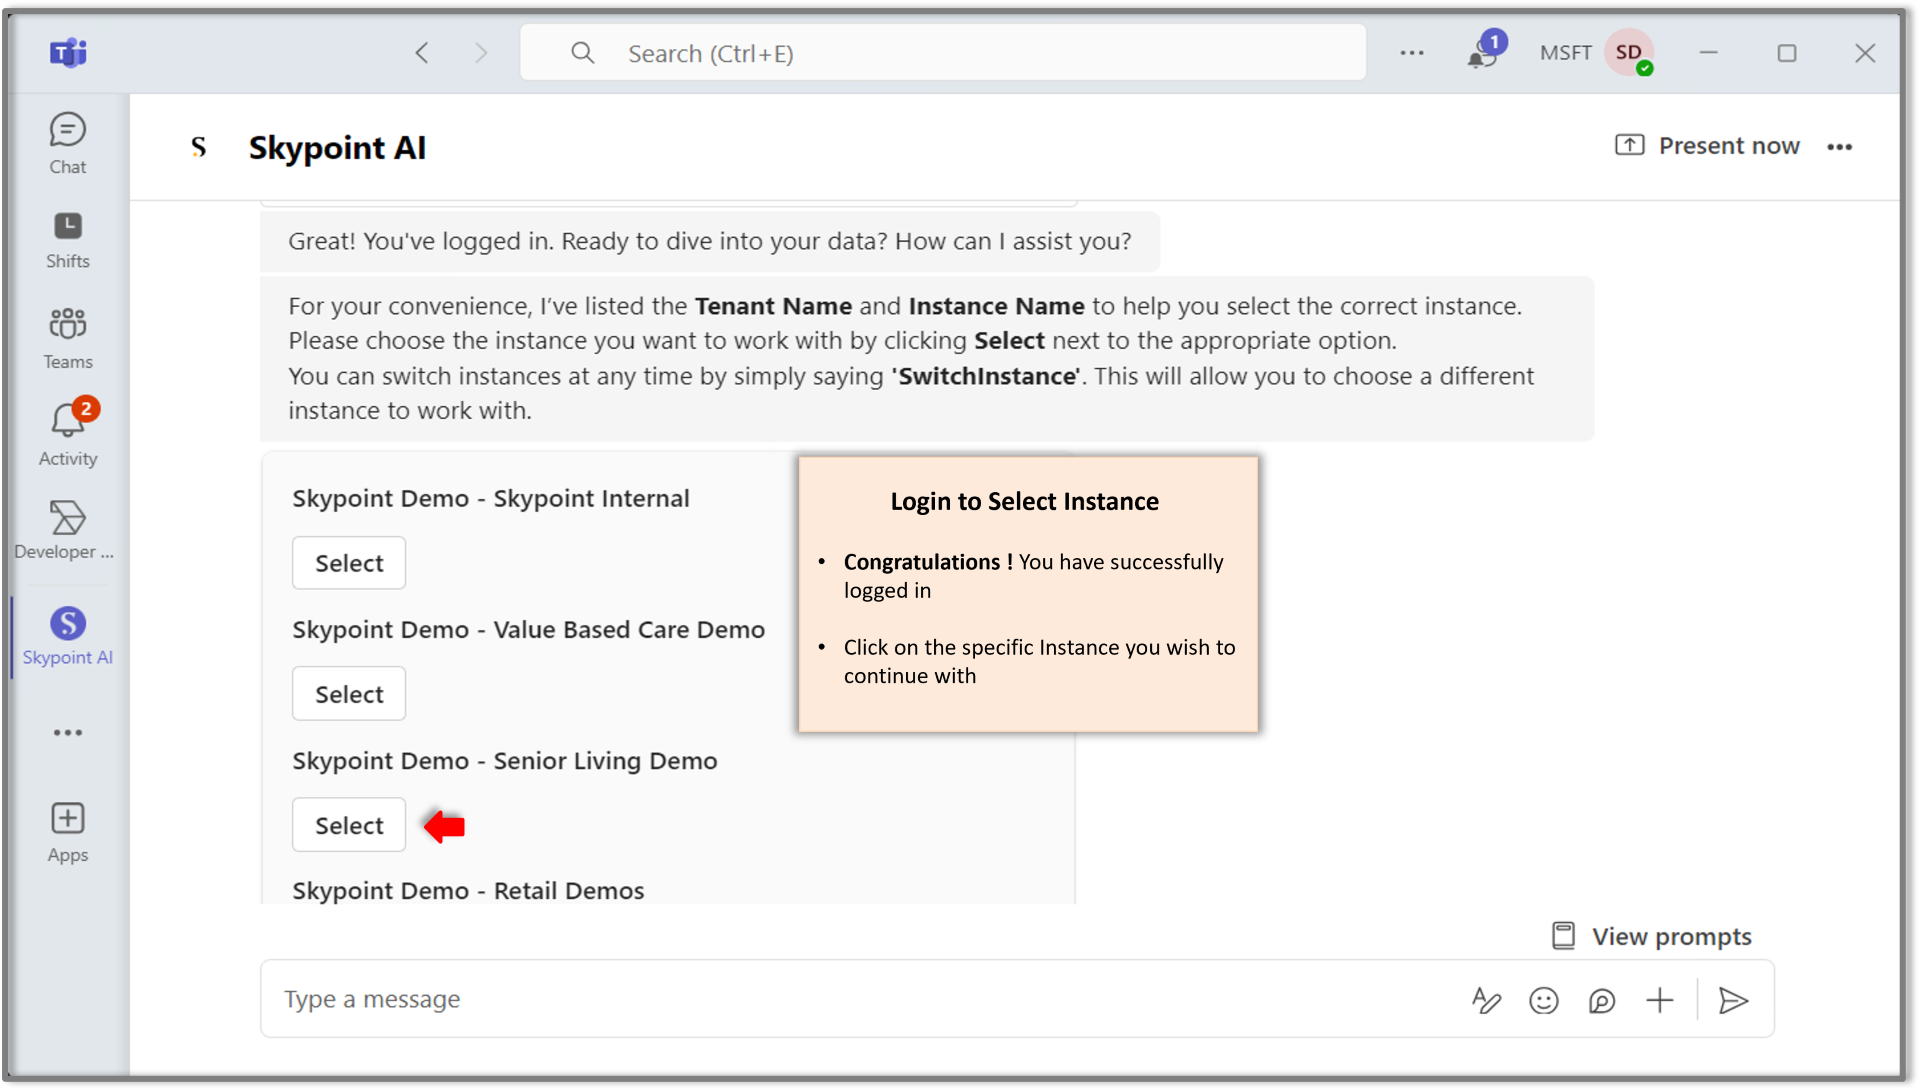1920x1090 pixels.
Task: Open Skypoint AI app in sidebar
Action: tap(68, 636)
